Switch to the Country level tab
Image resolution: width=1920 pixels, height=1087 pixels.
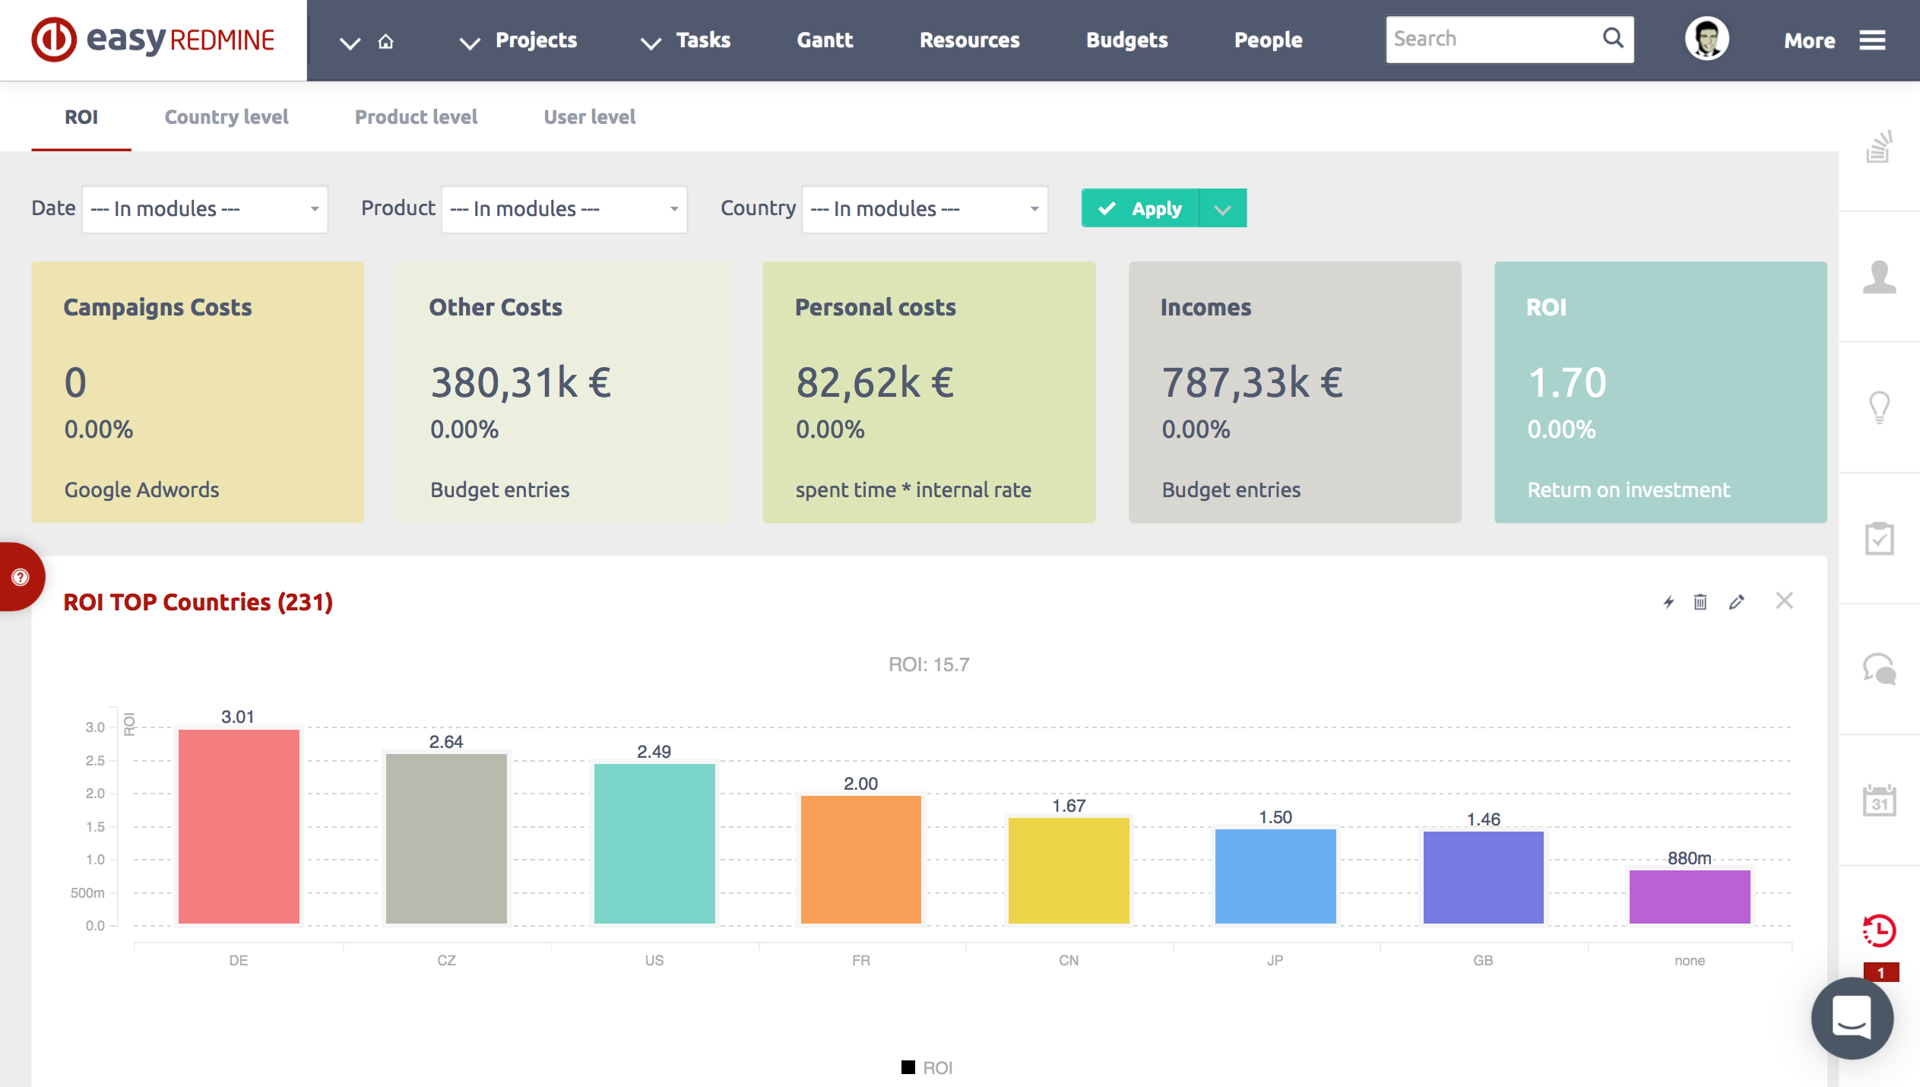[226, 117]
